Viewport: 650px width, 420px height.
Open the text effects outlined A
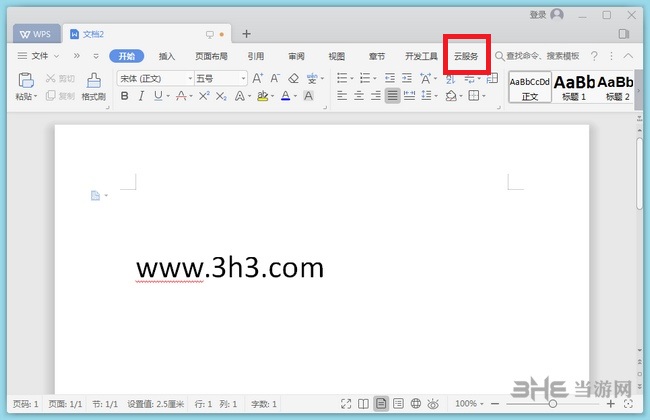point(240,96)
